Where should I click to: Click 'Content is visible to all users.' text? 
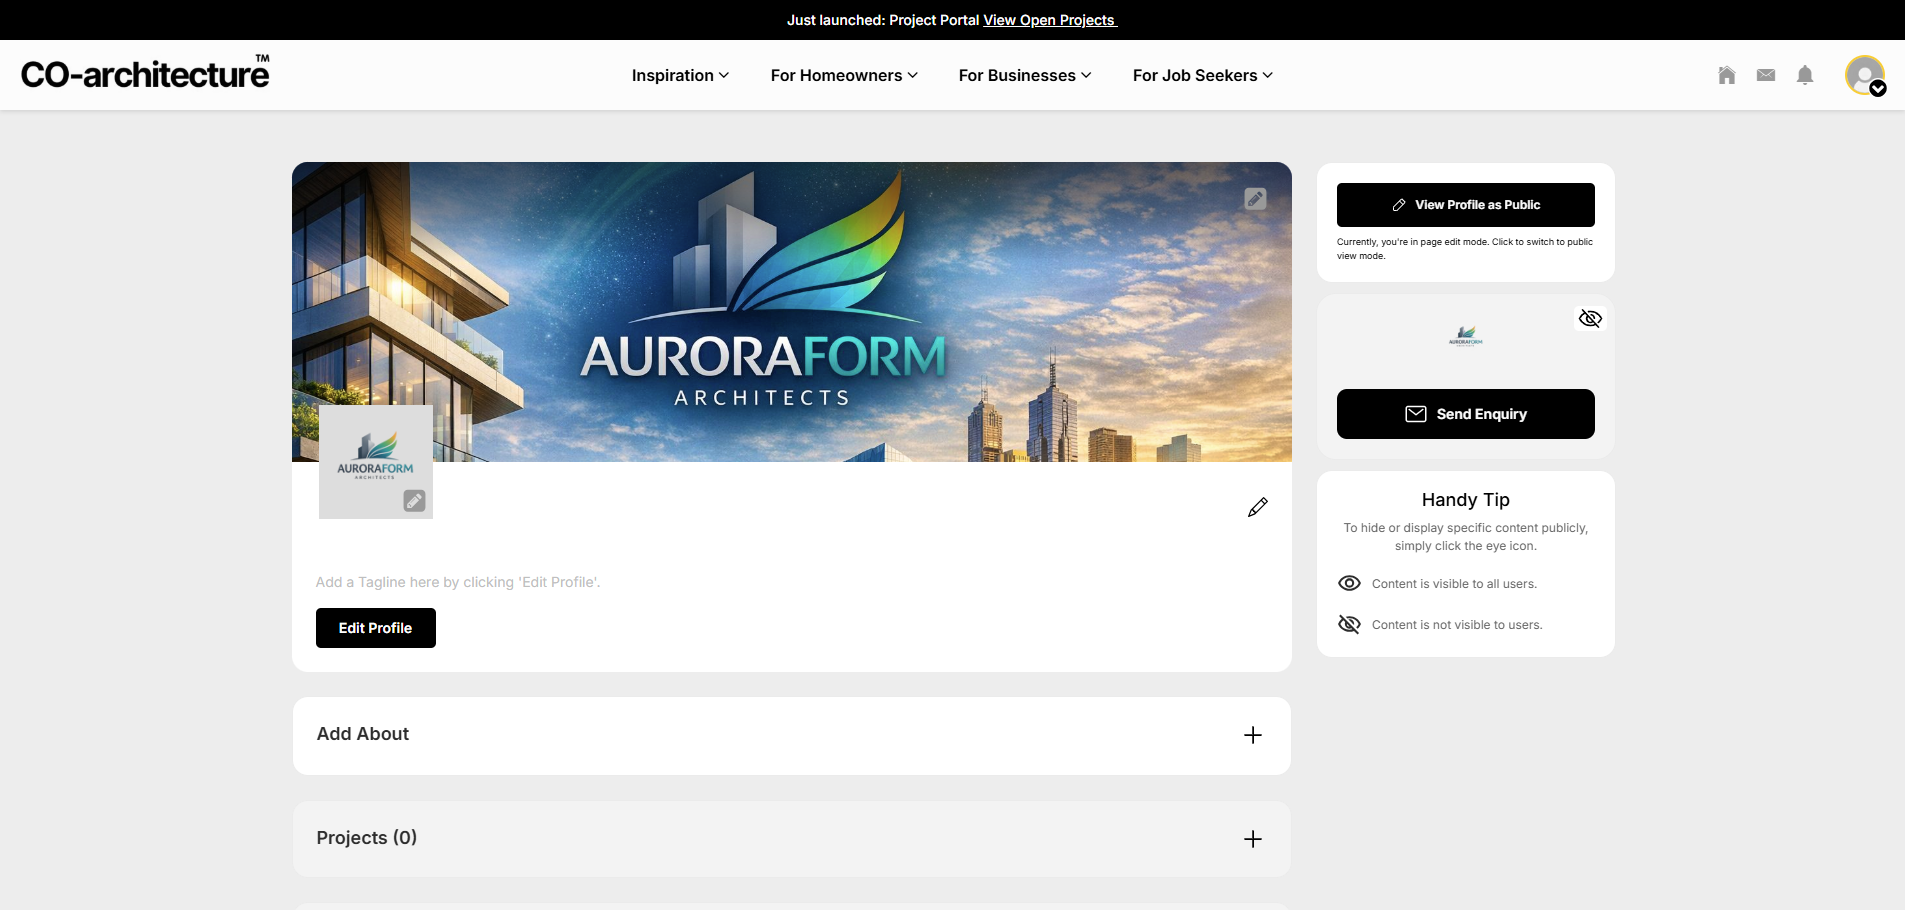click(x=1454, y=584)
